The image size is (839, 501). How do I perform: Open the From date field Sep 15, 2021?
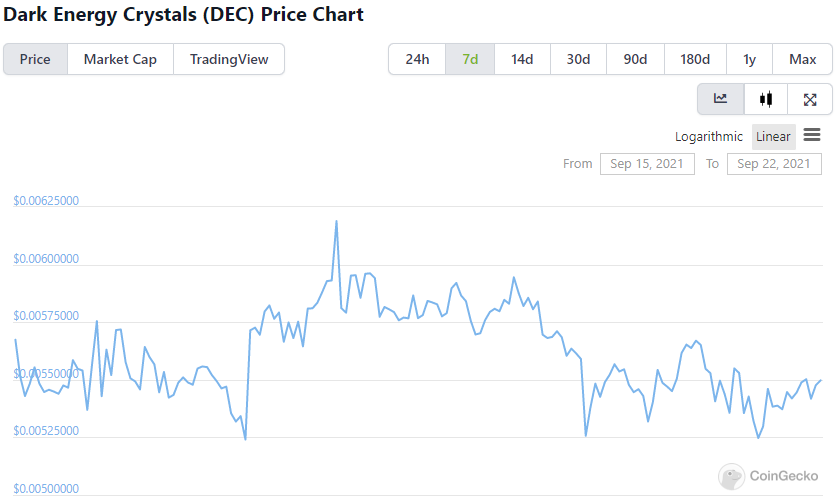coord(647,164)
